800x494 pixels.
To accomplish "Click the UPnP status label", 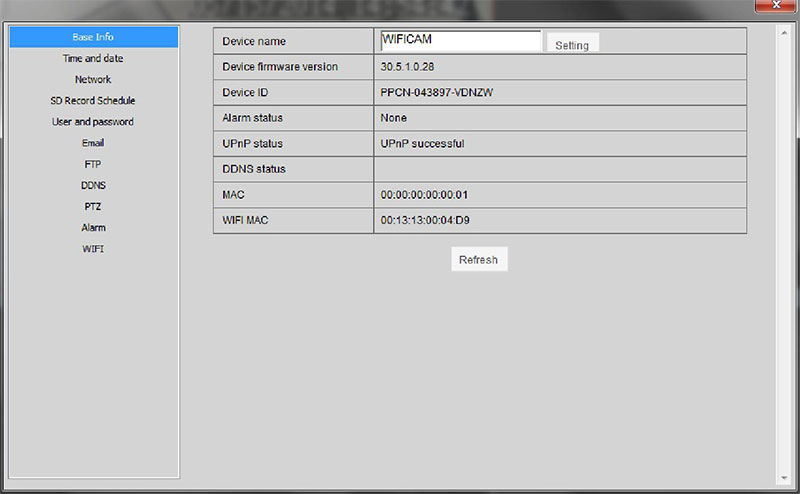I will click(252, 143).
